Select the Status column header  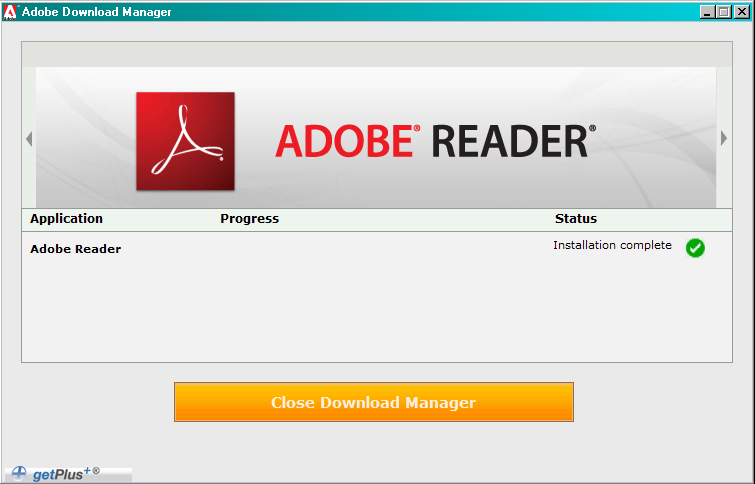(575, 219)
